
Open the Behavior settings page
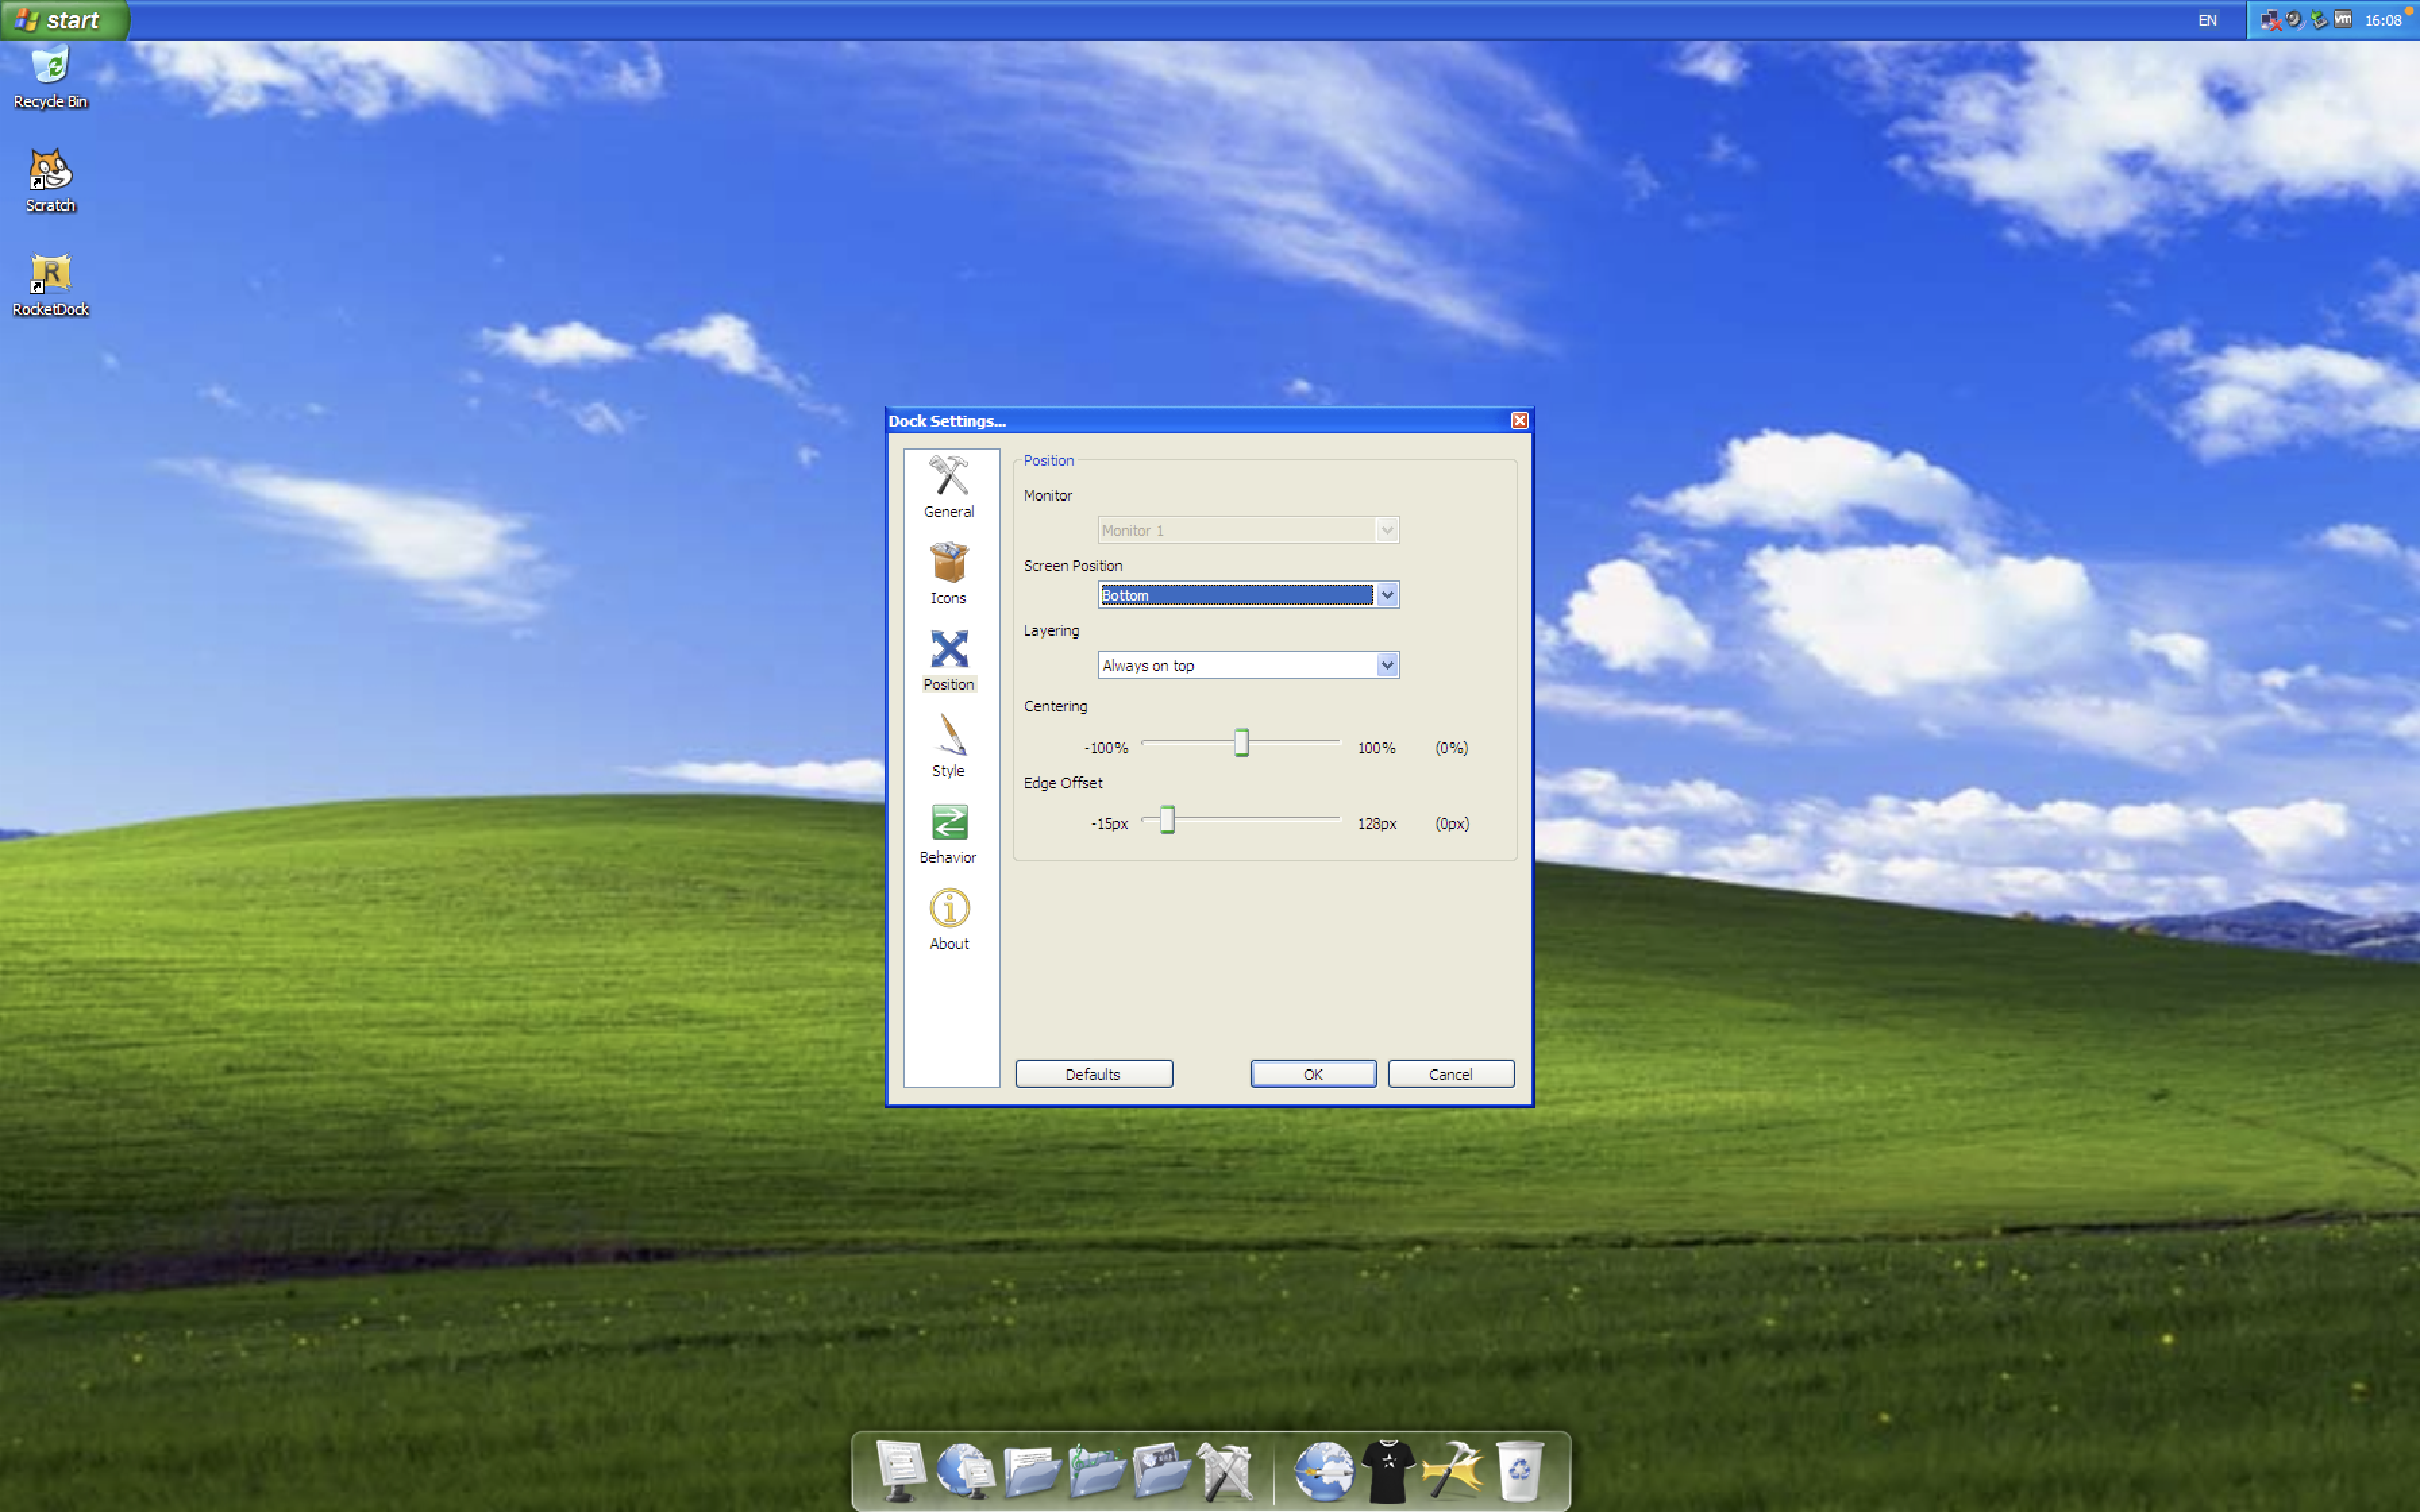pos(948,832)
